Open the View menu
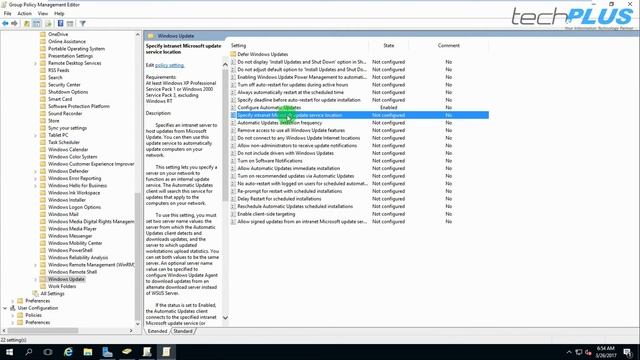The height and width of the screenshot is (360, 640). point(42,13)
